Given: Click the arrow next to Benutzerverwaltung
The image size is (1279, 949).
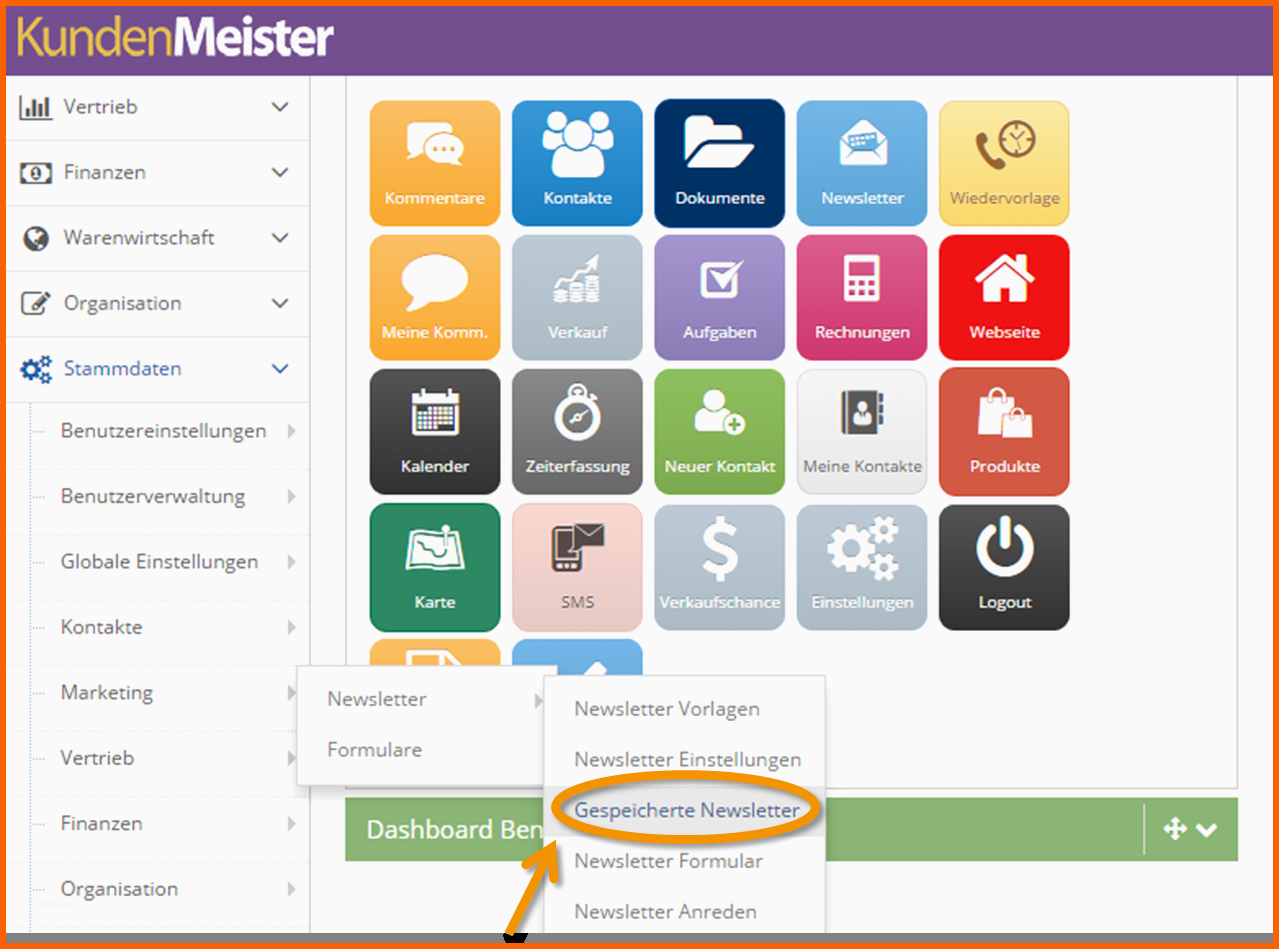Looking at the screenshot, I should click(291, 496).
